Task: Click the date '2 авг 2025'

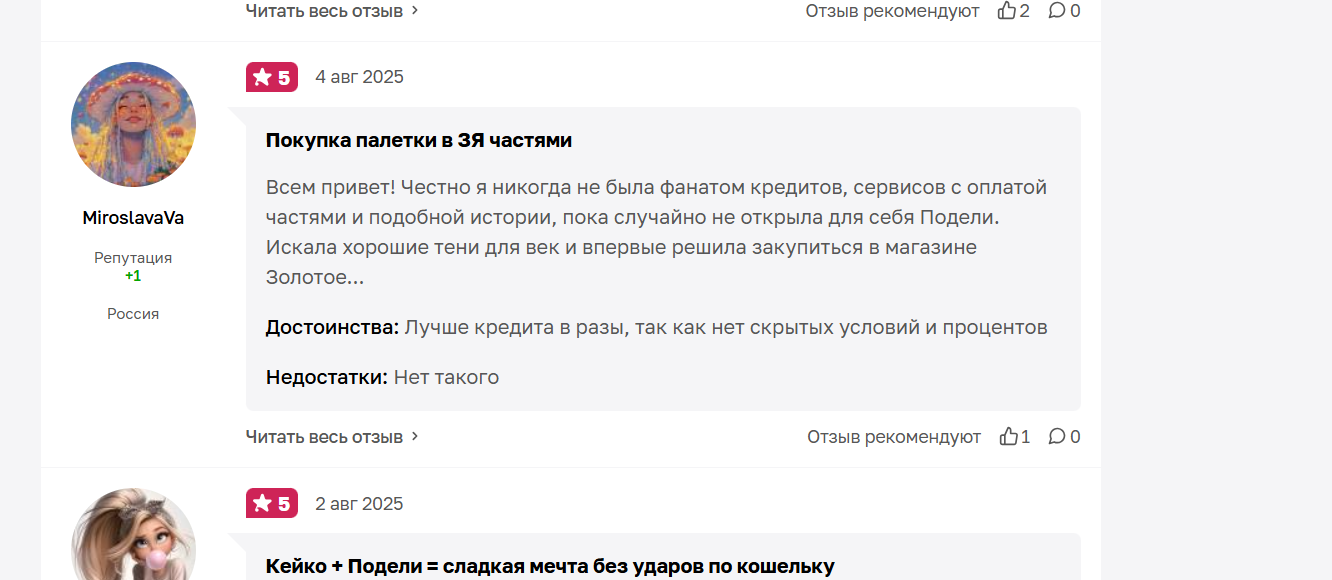Action: (x=359, y=503)
